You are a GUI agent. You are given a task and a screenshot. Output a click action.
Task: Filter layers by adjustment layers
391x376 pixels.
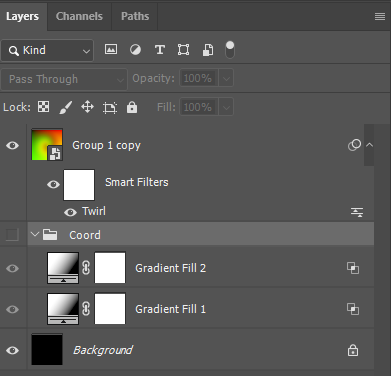135,50
